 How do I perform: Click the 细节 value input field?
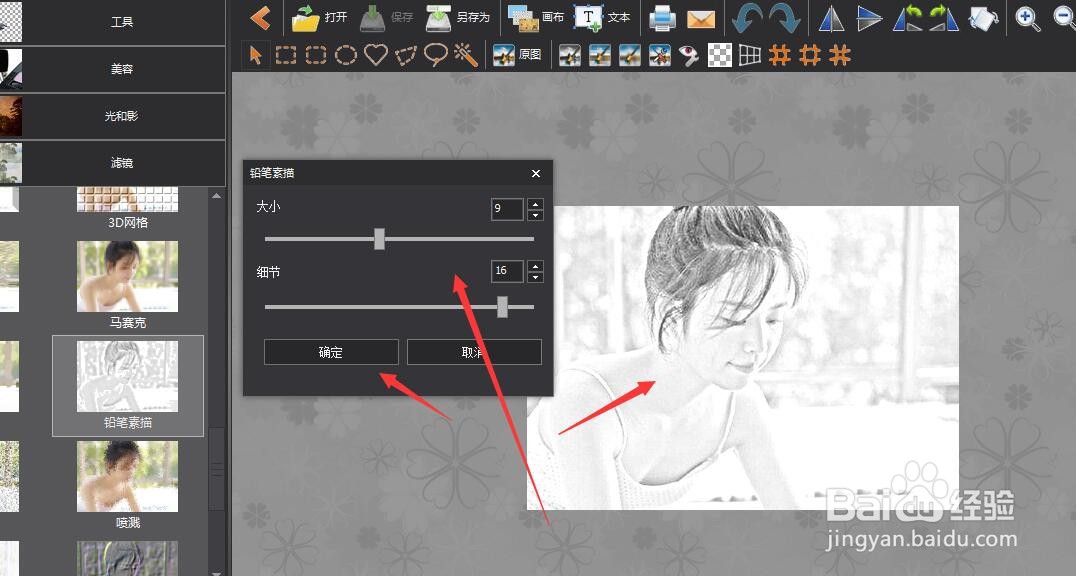click(x=507, y=270)
